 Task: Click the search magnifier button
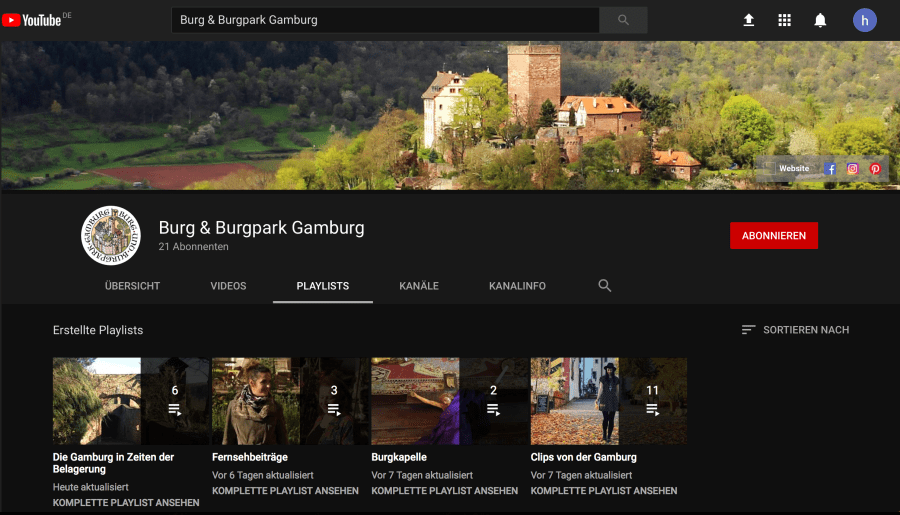point(623,20)
